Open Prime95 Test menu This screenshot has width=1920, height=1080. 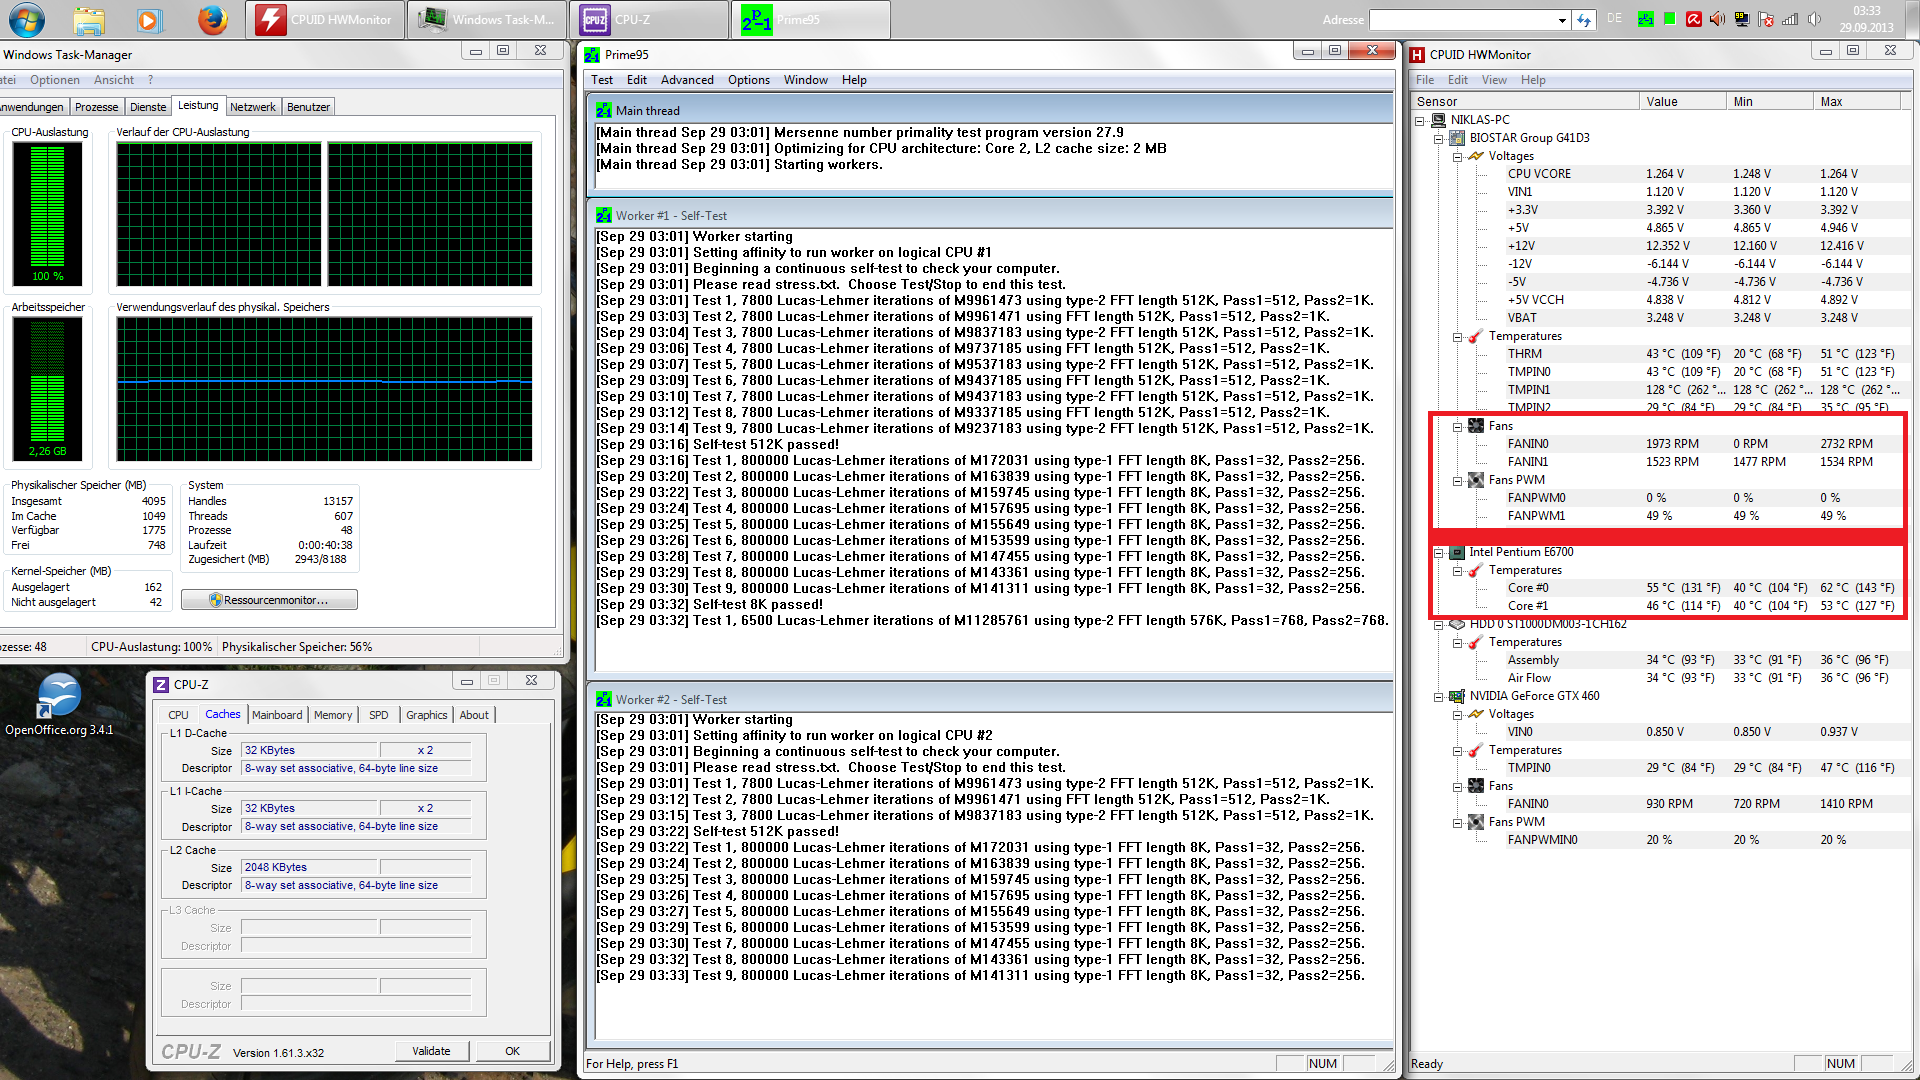coord(602,80)
